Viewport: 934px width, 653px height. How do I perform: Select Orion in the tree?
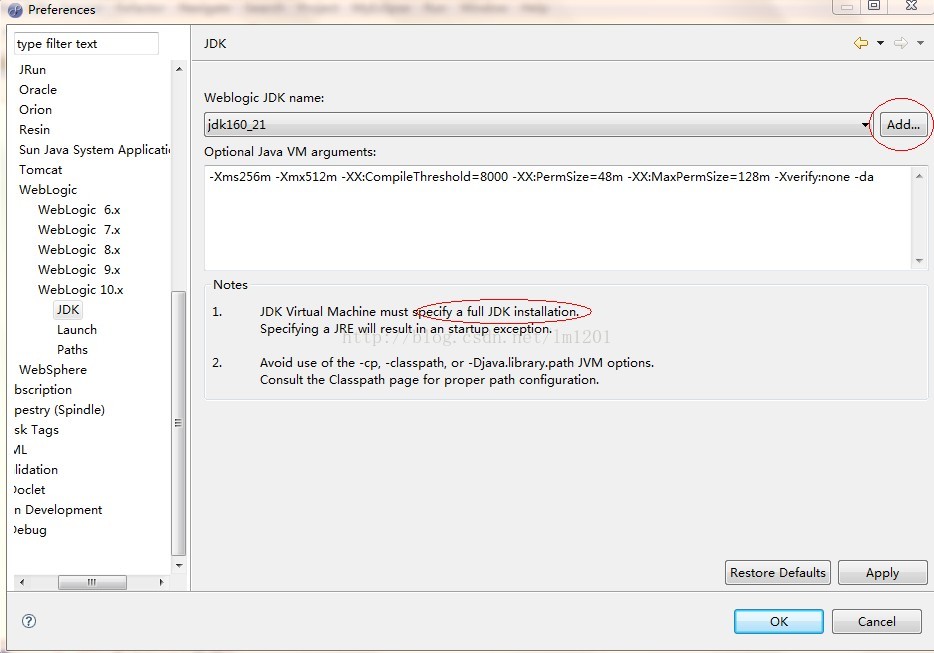tap(35, 110)
